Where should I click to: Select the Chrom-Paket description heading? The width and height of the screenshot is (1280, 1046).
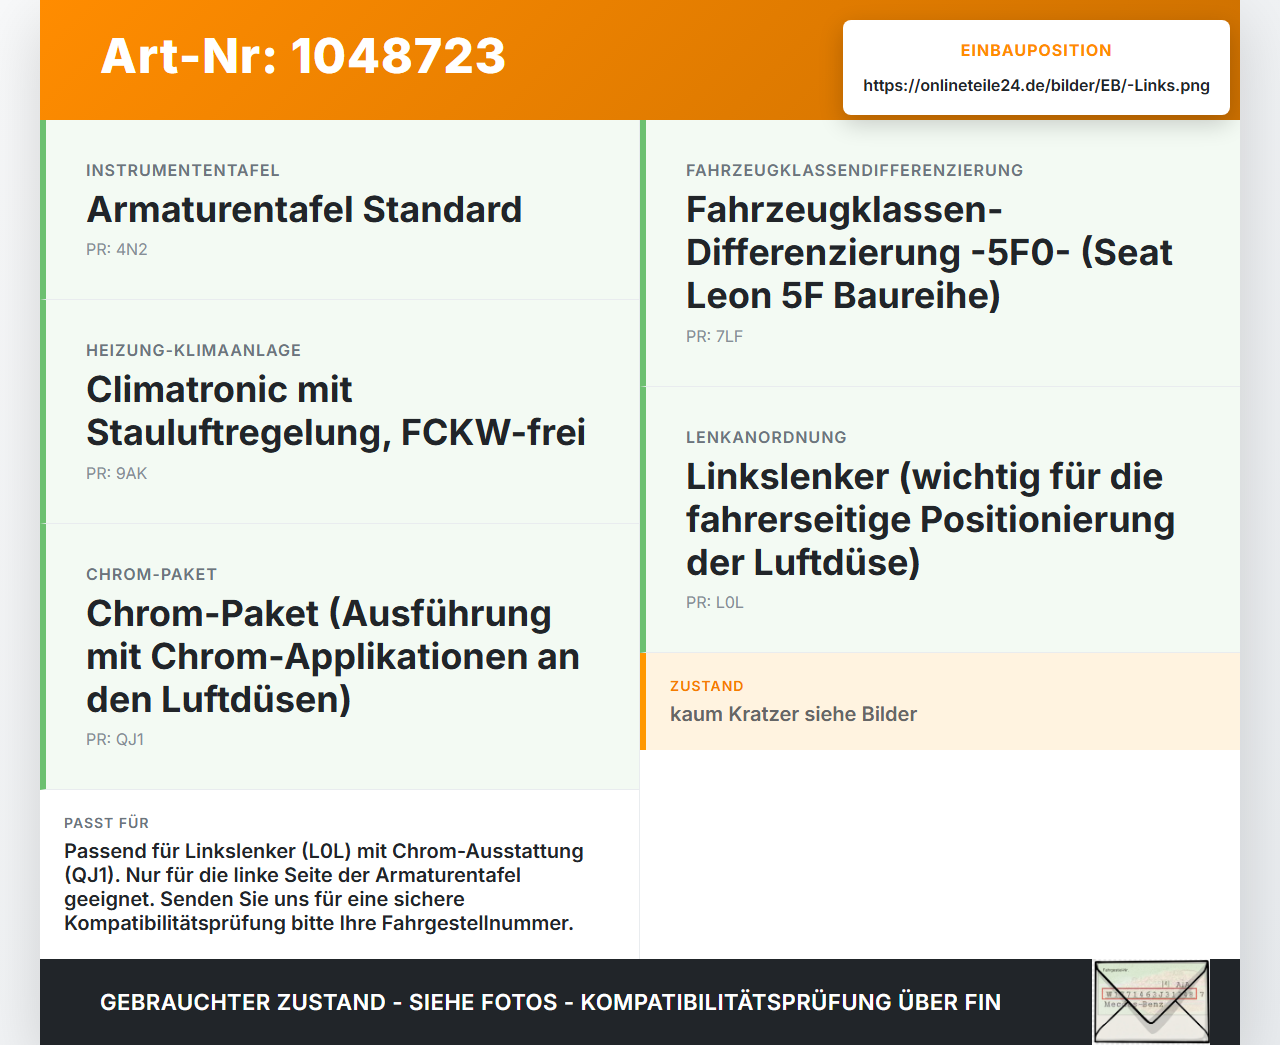(333, 656)
